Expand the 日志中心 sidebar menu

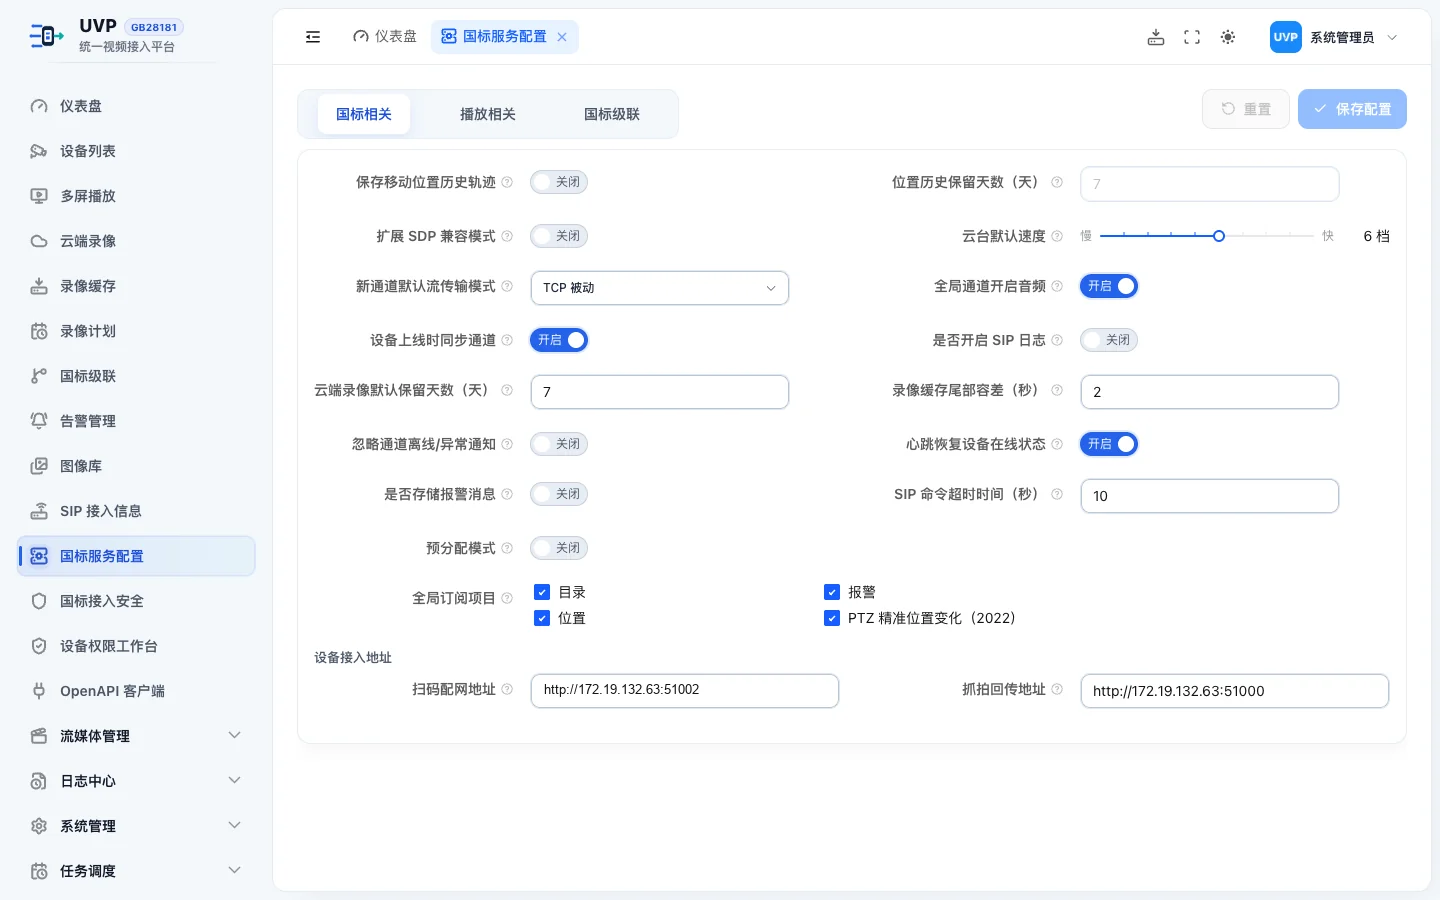point(136,781)
